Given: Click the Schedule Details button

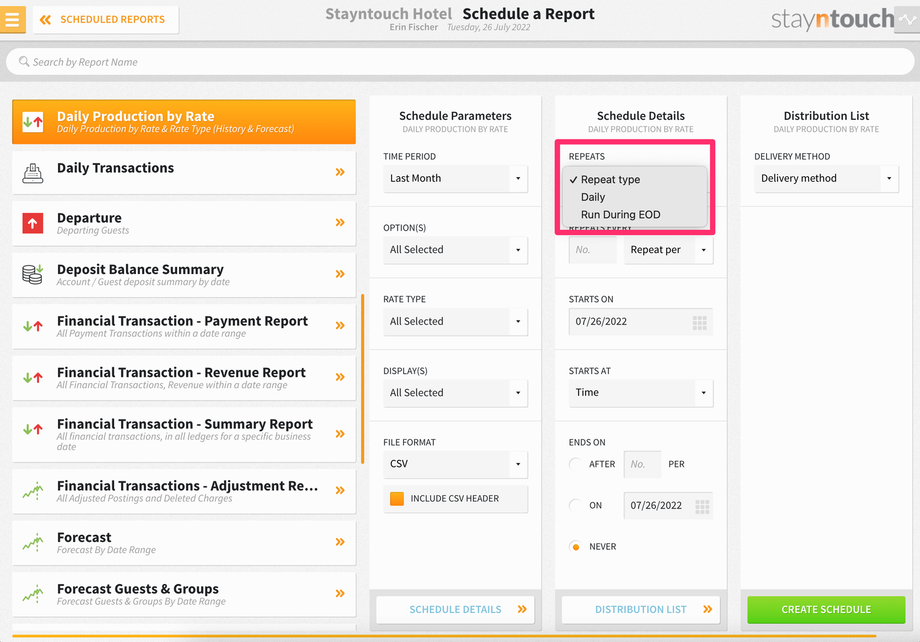Looking at the screenshot, I should pos(455,610).
